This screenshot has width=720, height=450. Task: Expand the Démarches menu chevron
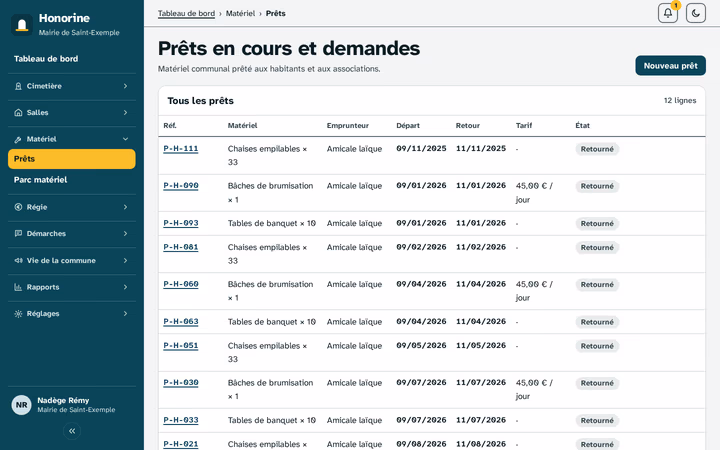click(125, 234)
